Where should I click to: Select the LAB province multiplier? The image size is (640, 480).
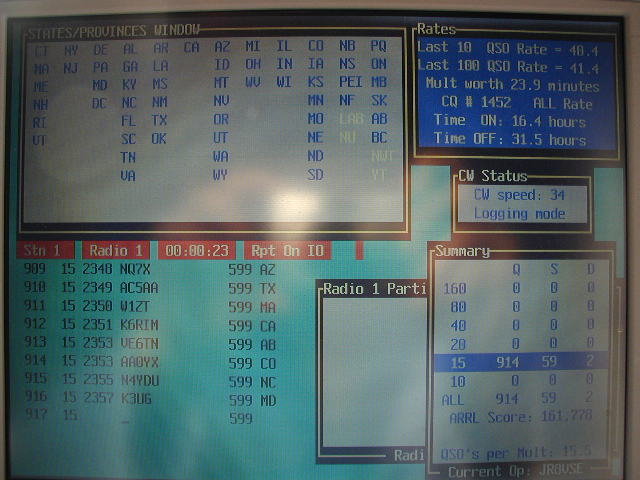(x=350, y=119)
